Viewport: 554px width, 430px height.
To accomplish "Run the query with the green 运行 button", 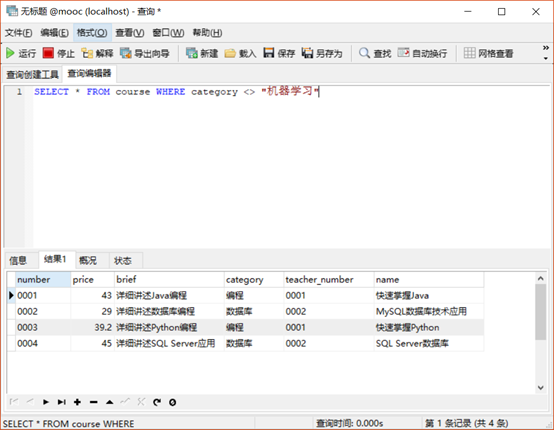I will (x=21, y=53).
